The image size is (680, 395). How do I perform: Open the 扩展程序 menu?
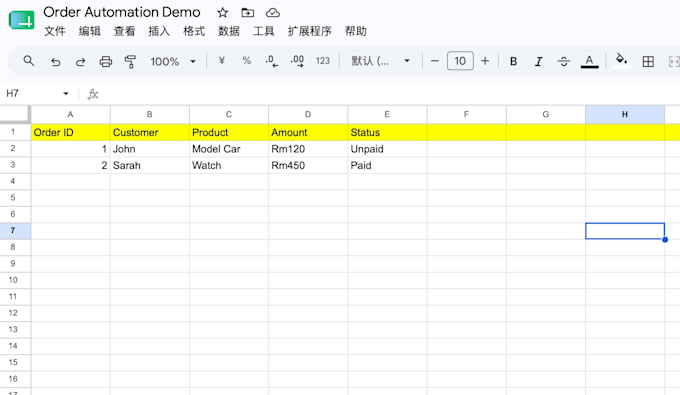click(310, 31)
